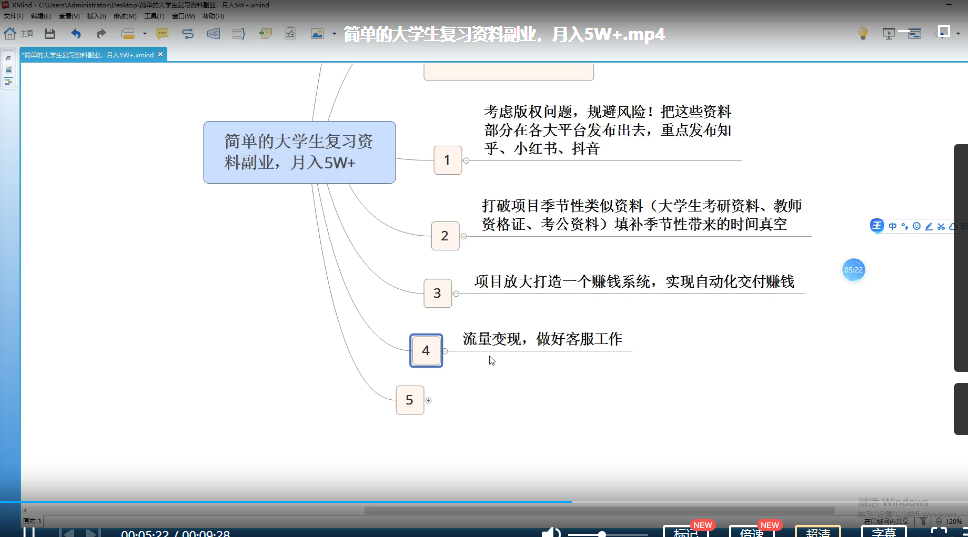Insert a summary bracket
Viewport: 968px width, 537px height.
click(238, 33)
